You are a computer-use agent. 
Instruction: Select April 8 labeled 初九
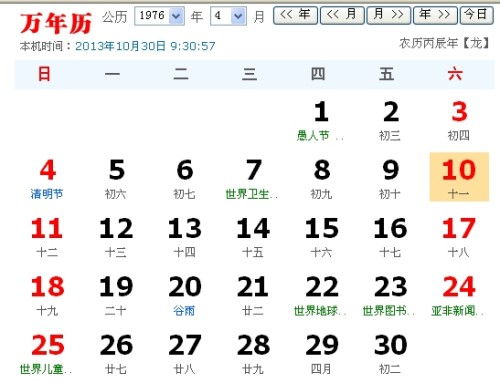click(321, 179)
